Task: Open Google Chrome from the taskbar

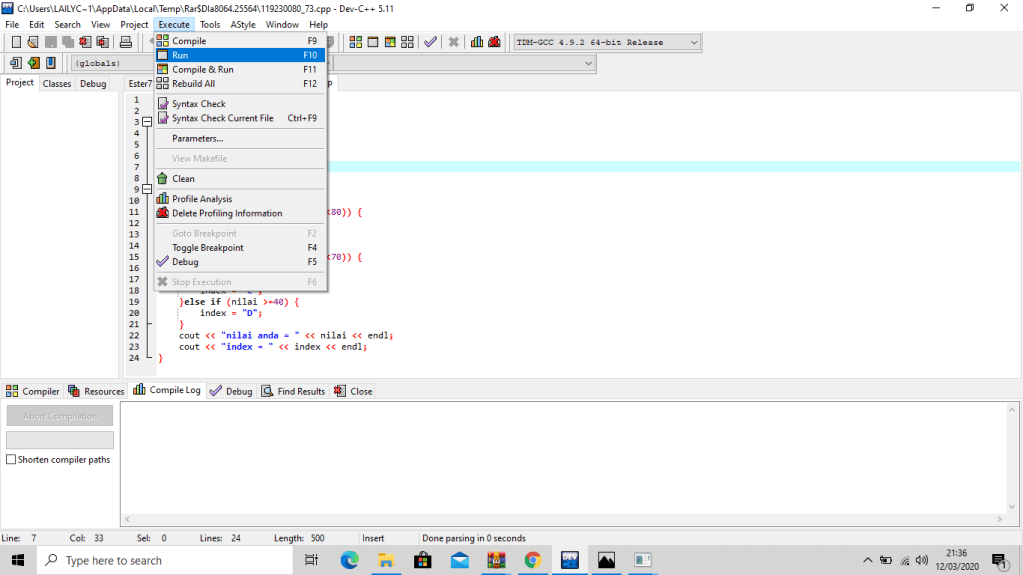Action: [x=532, y=560]
